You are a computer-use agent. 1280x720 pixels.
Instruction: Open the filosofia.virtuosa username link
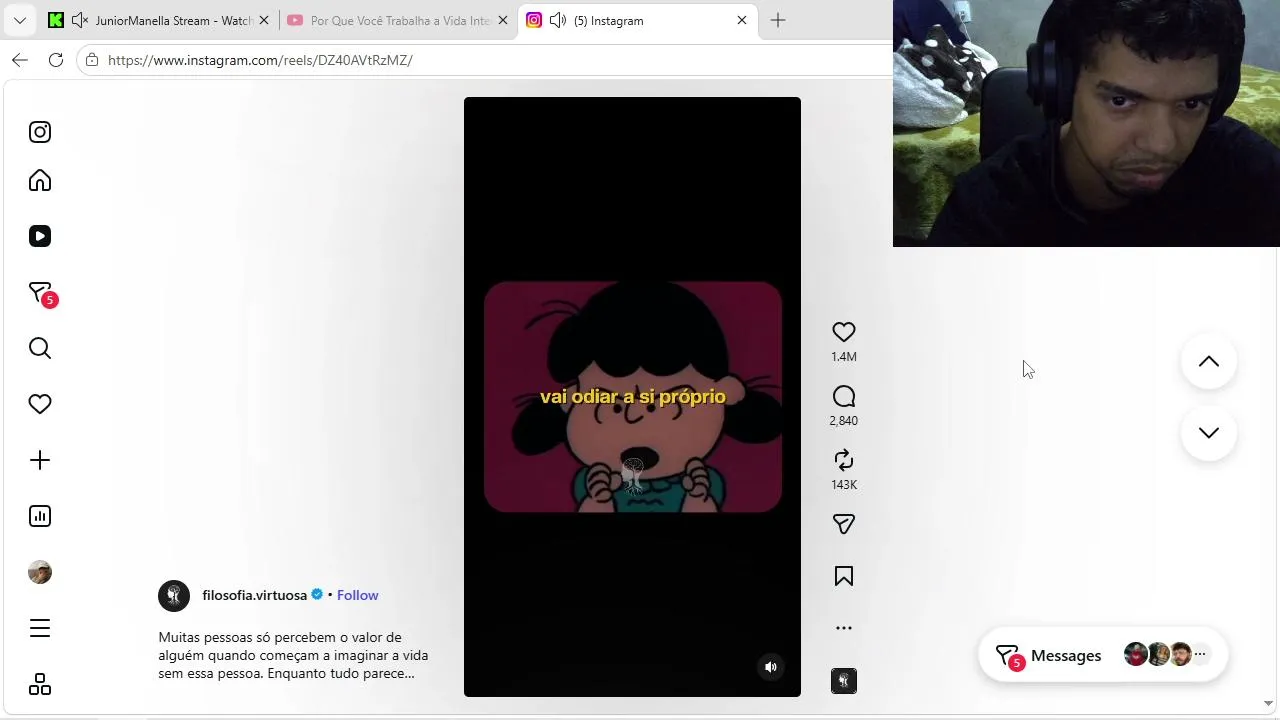[254, 595]
